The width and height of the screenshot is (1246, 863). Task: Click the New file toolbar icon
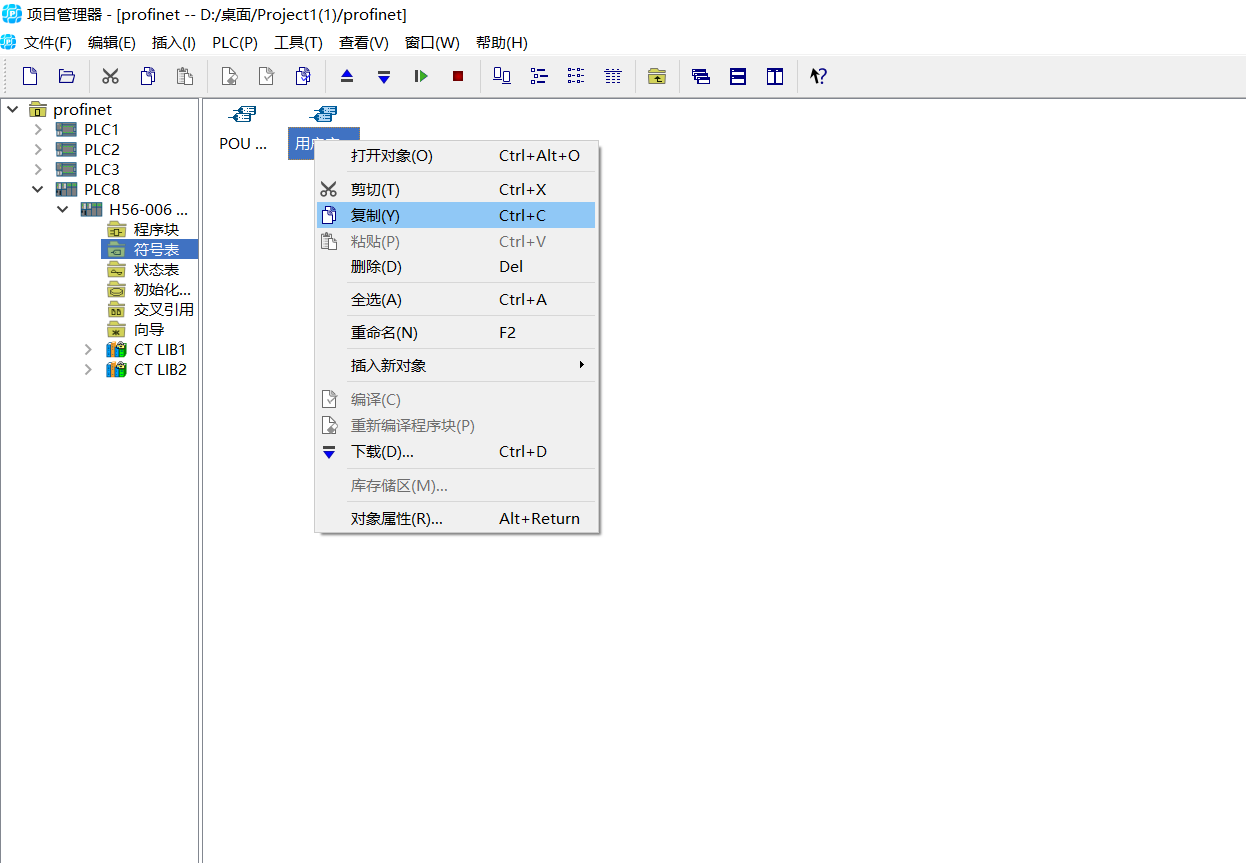point(30,76)
